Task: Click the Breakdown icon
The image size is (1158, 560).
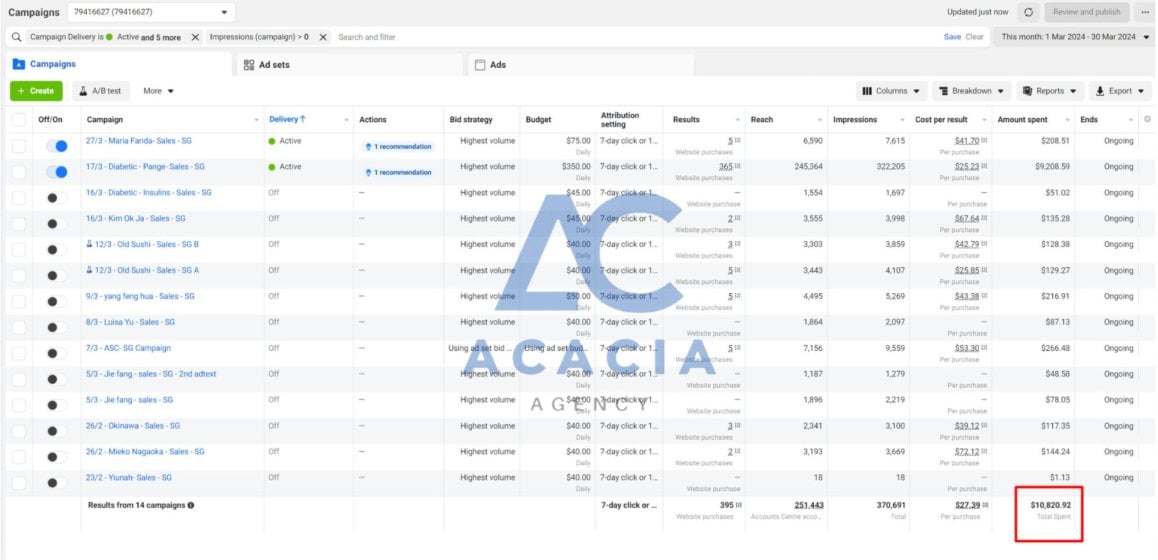Action: [943, 91]
